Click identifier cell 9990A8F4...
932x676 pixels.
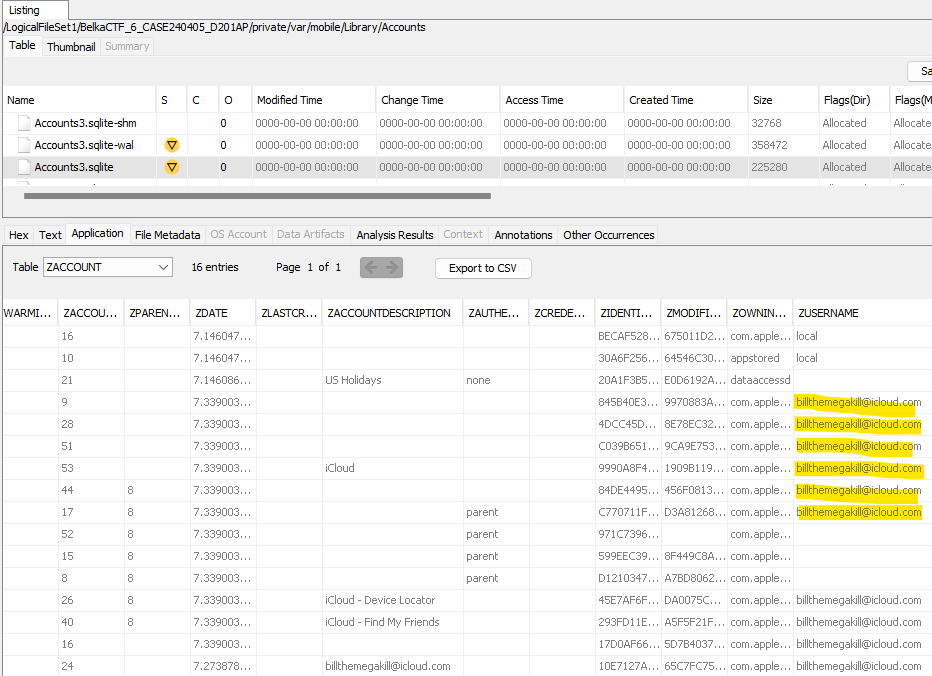(629, 468)
